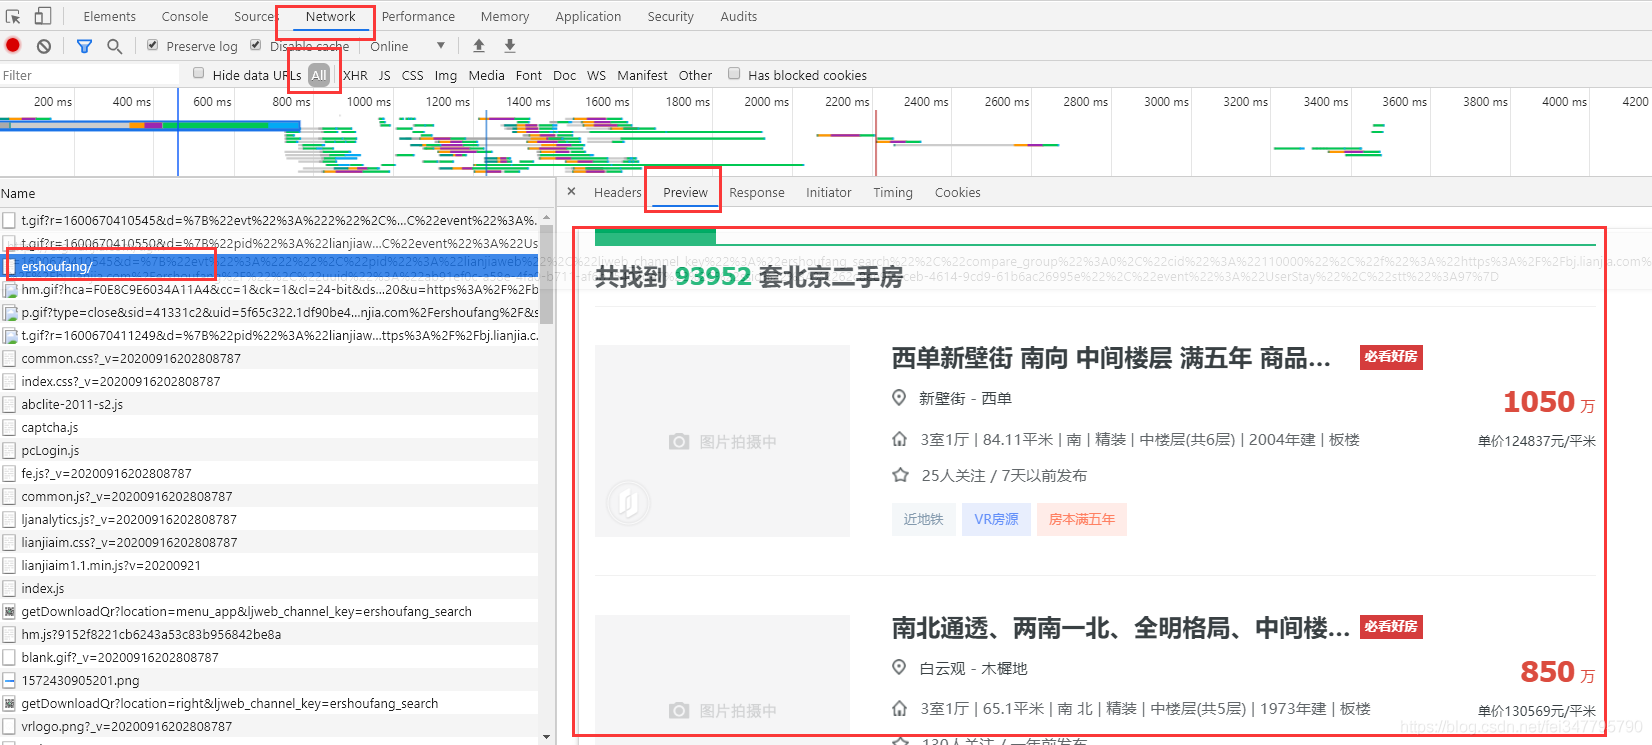Select the pcLogin.js request
The width and height of the screenshot is (1652, 745).
click(x=269, y=450)
